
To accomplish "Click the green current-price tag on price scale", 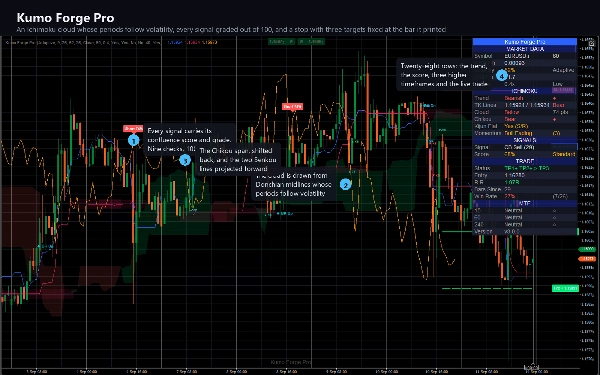I will pyautogui.click(x=587, y=249).
